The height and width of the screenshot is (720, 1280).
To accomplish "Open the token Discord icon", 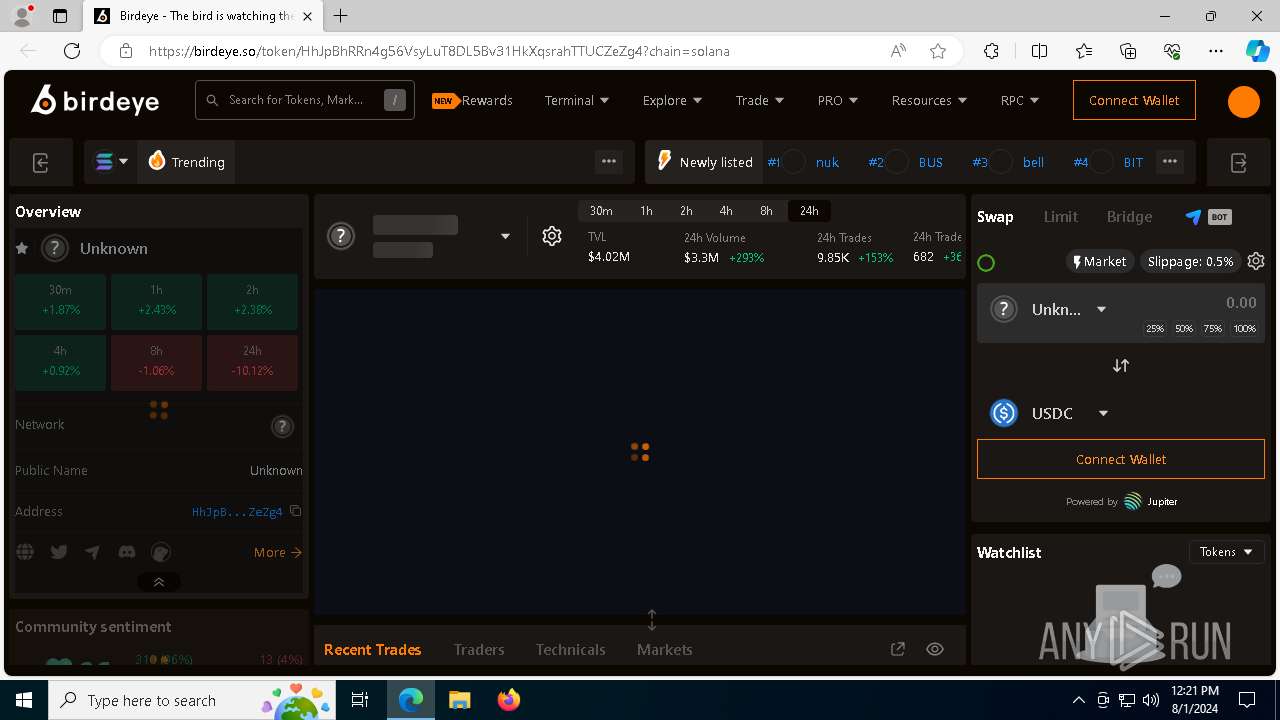I will 126,552.
